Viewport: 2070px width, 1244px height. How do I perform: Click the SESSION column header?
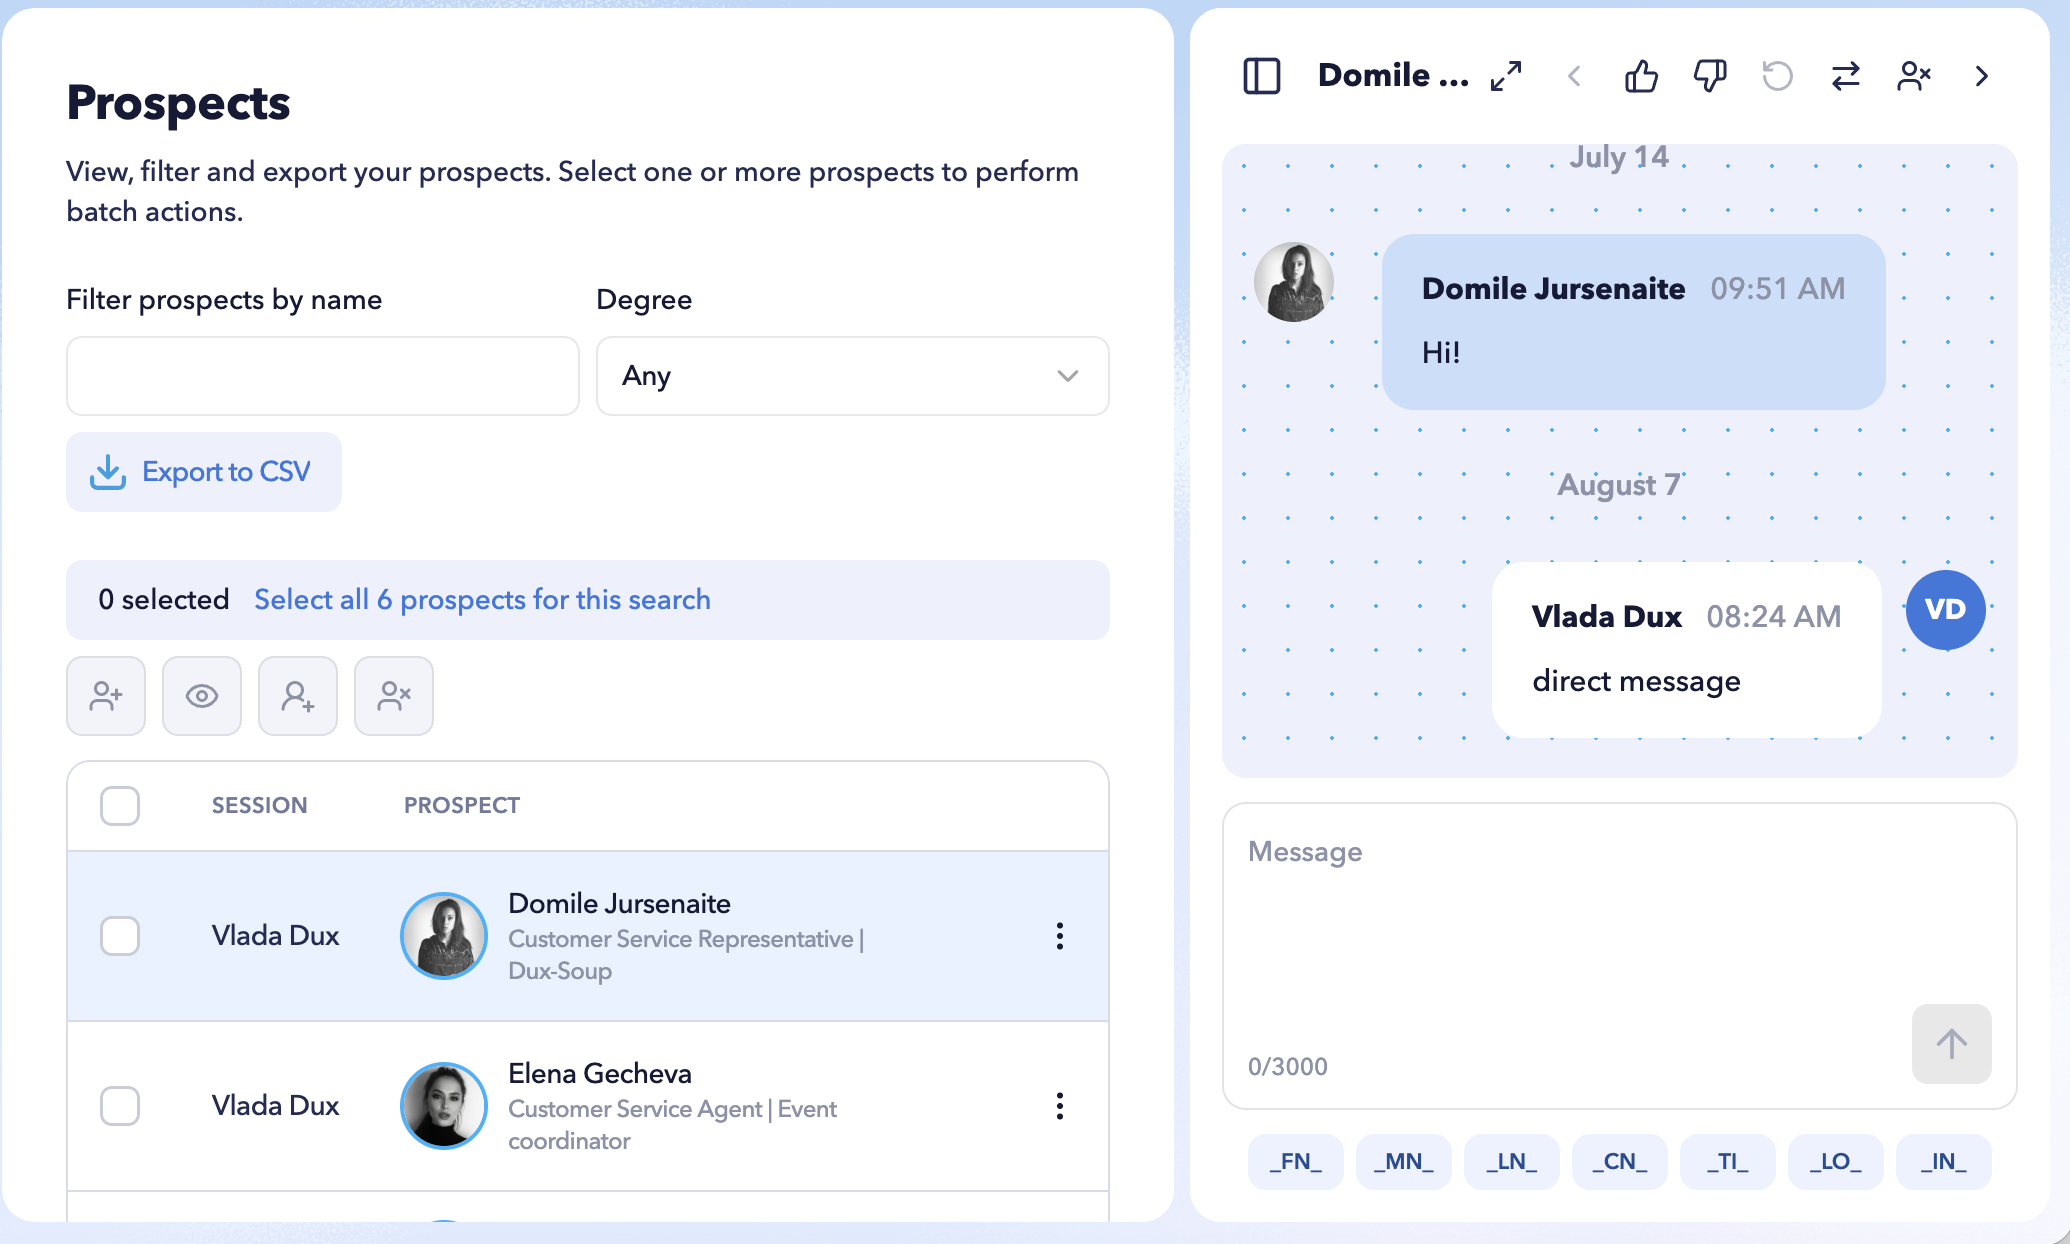[x=260, y=806]
